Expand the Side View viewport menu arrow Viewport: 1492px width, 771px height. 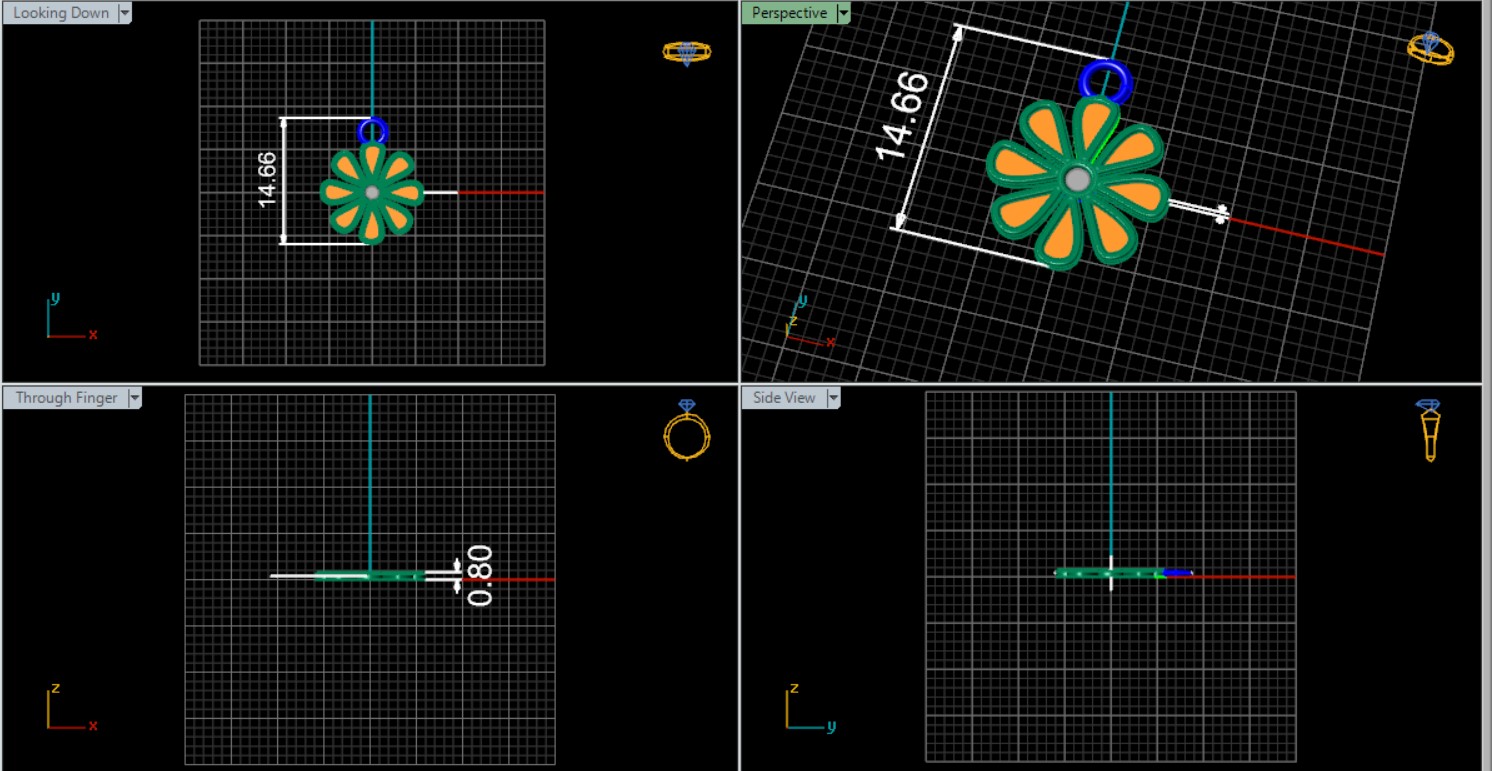[832, 398]
